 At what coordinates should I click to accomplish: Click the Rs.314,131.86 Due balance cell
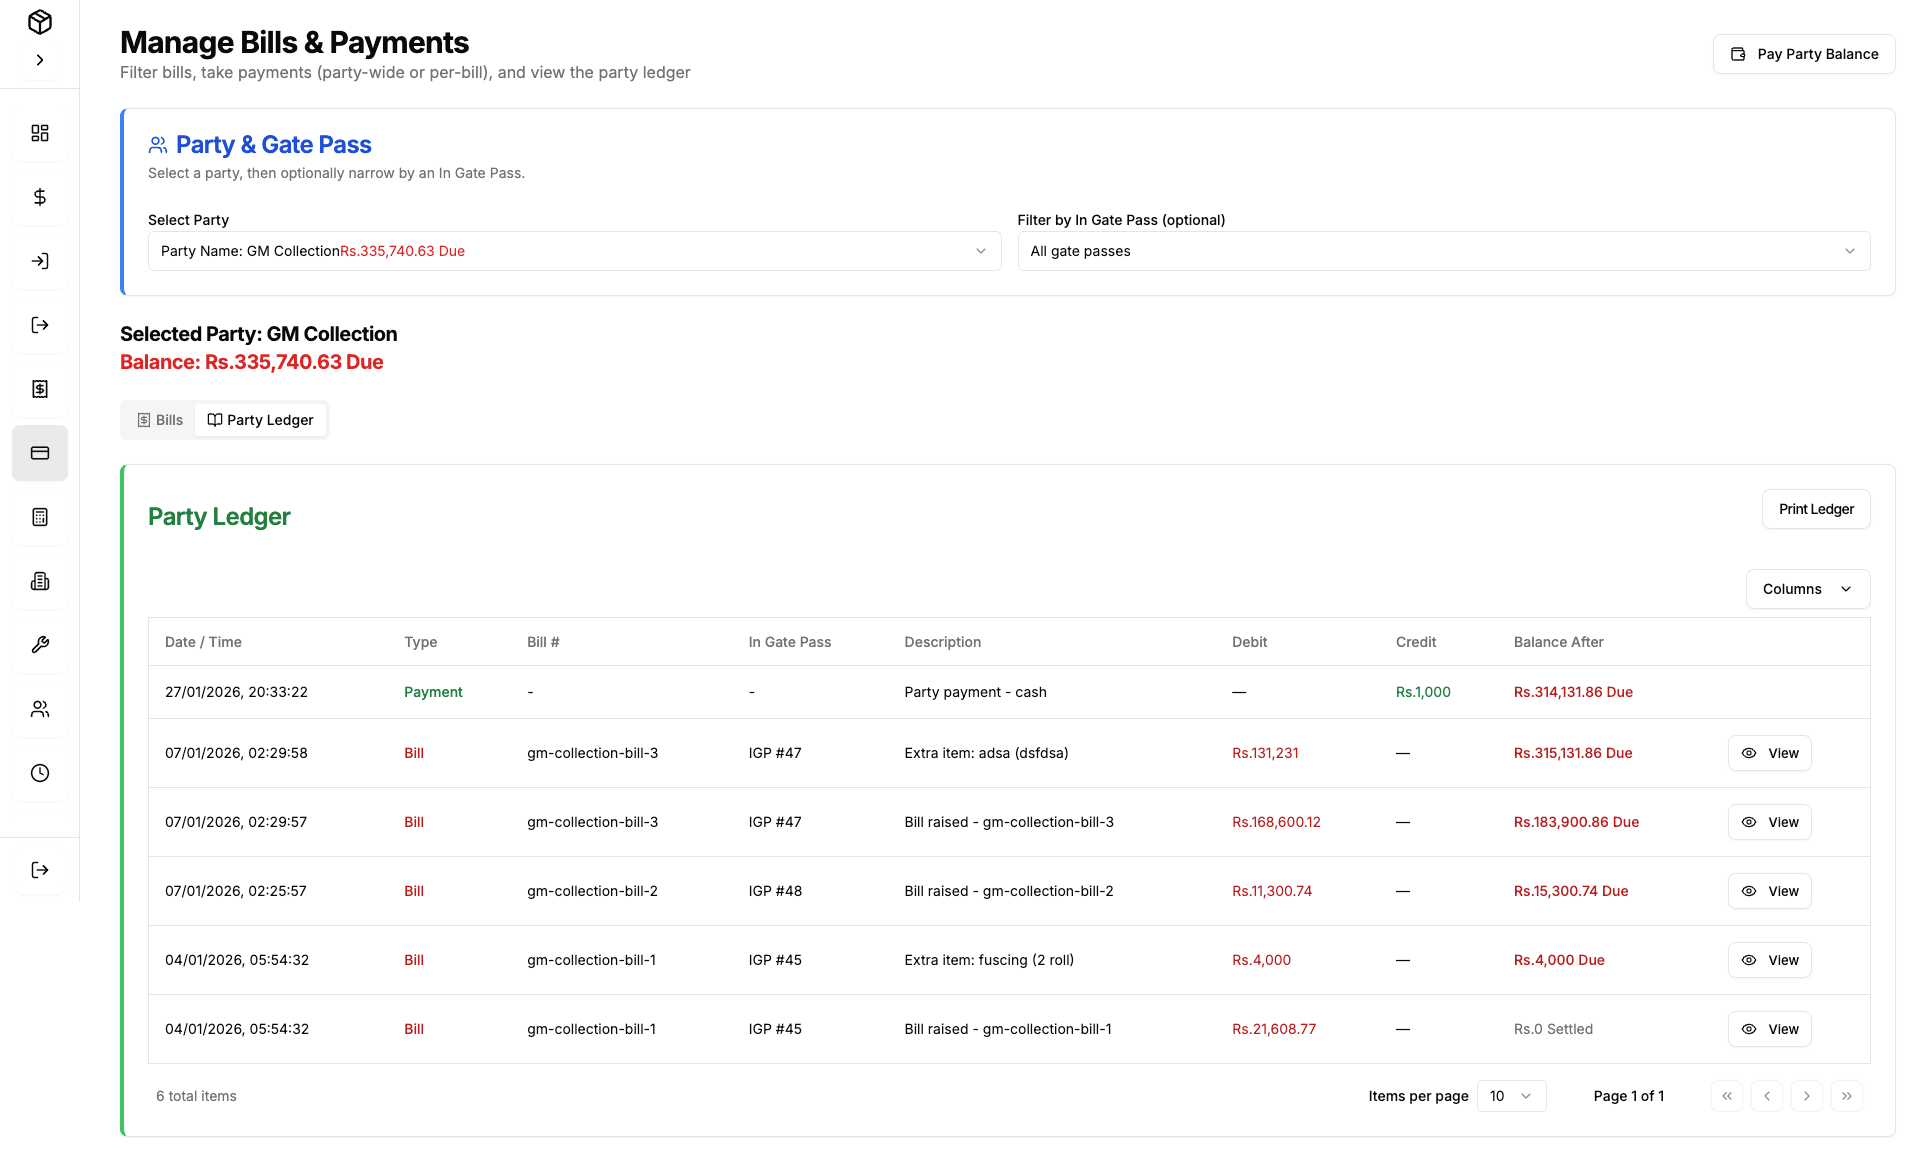1573,692
